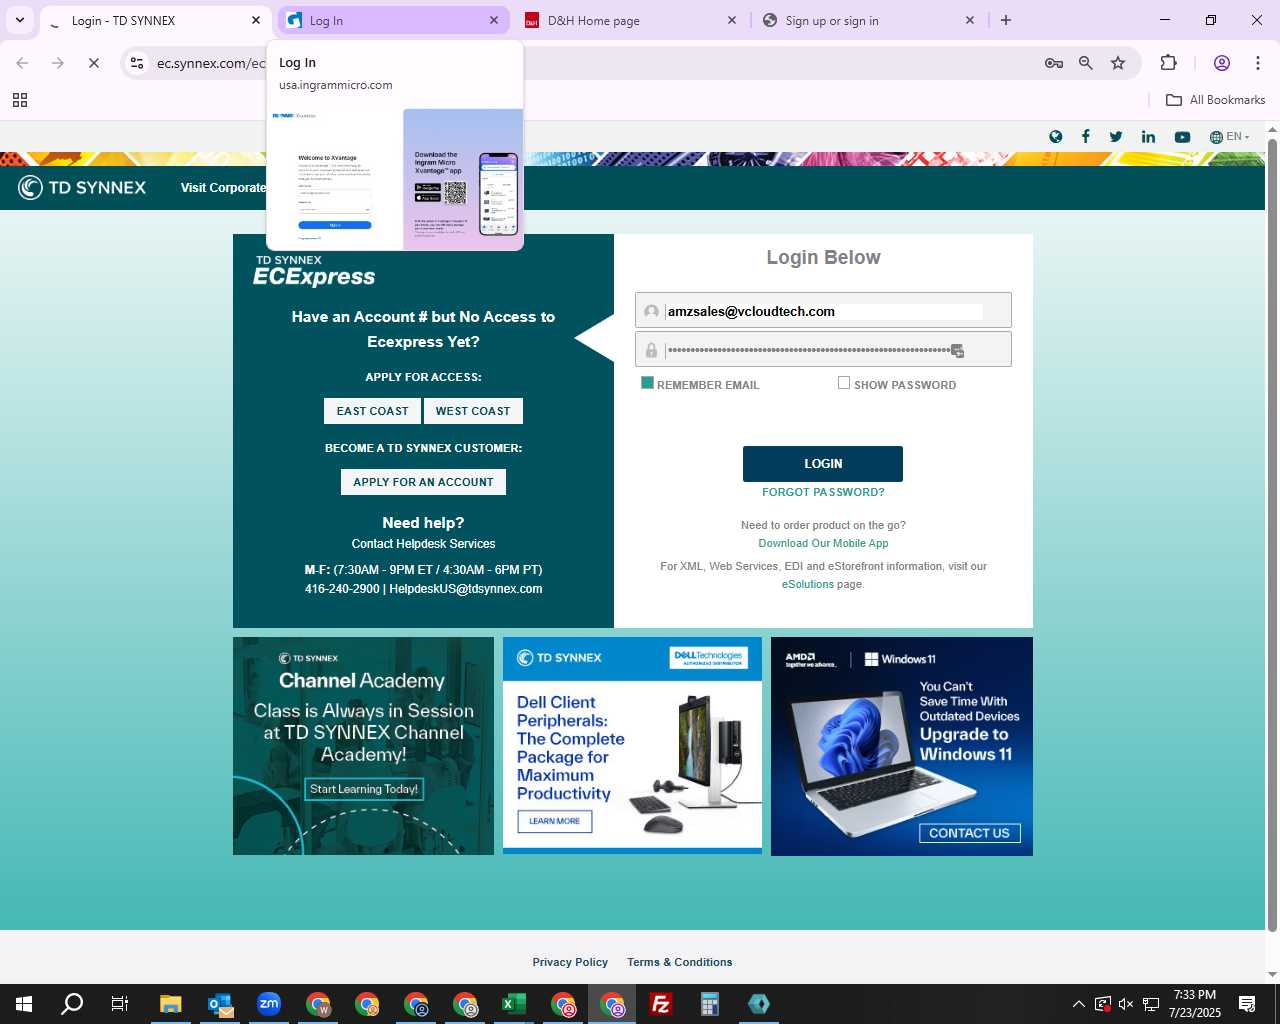Open File Explorer from the taskbar
This screenshot has height=1024, width=1280.
[171, 1004]
